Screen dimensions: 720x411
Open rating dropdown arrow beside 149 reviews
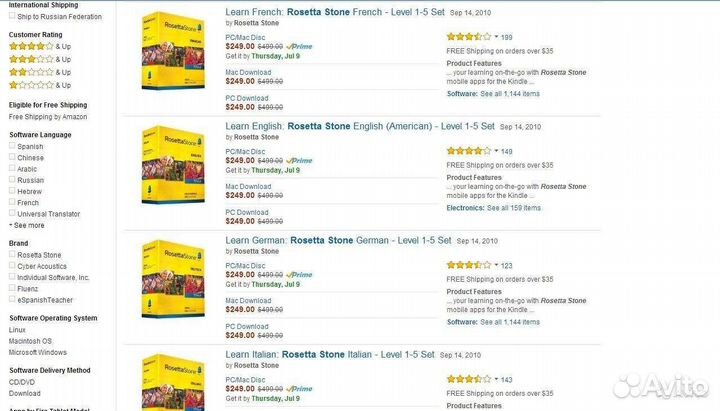(x=496, y=151)
